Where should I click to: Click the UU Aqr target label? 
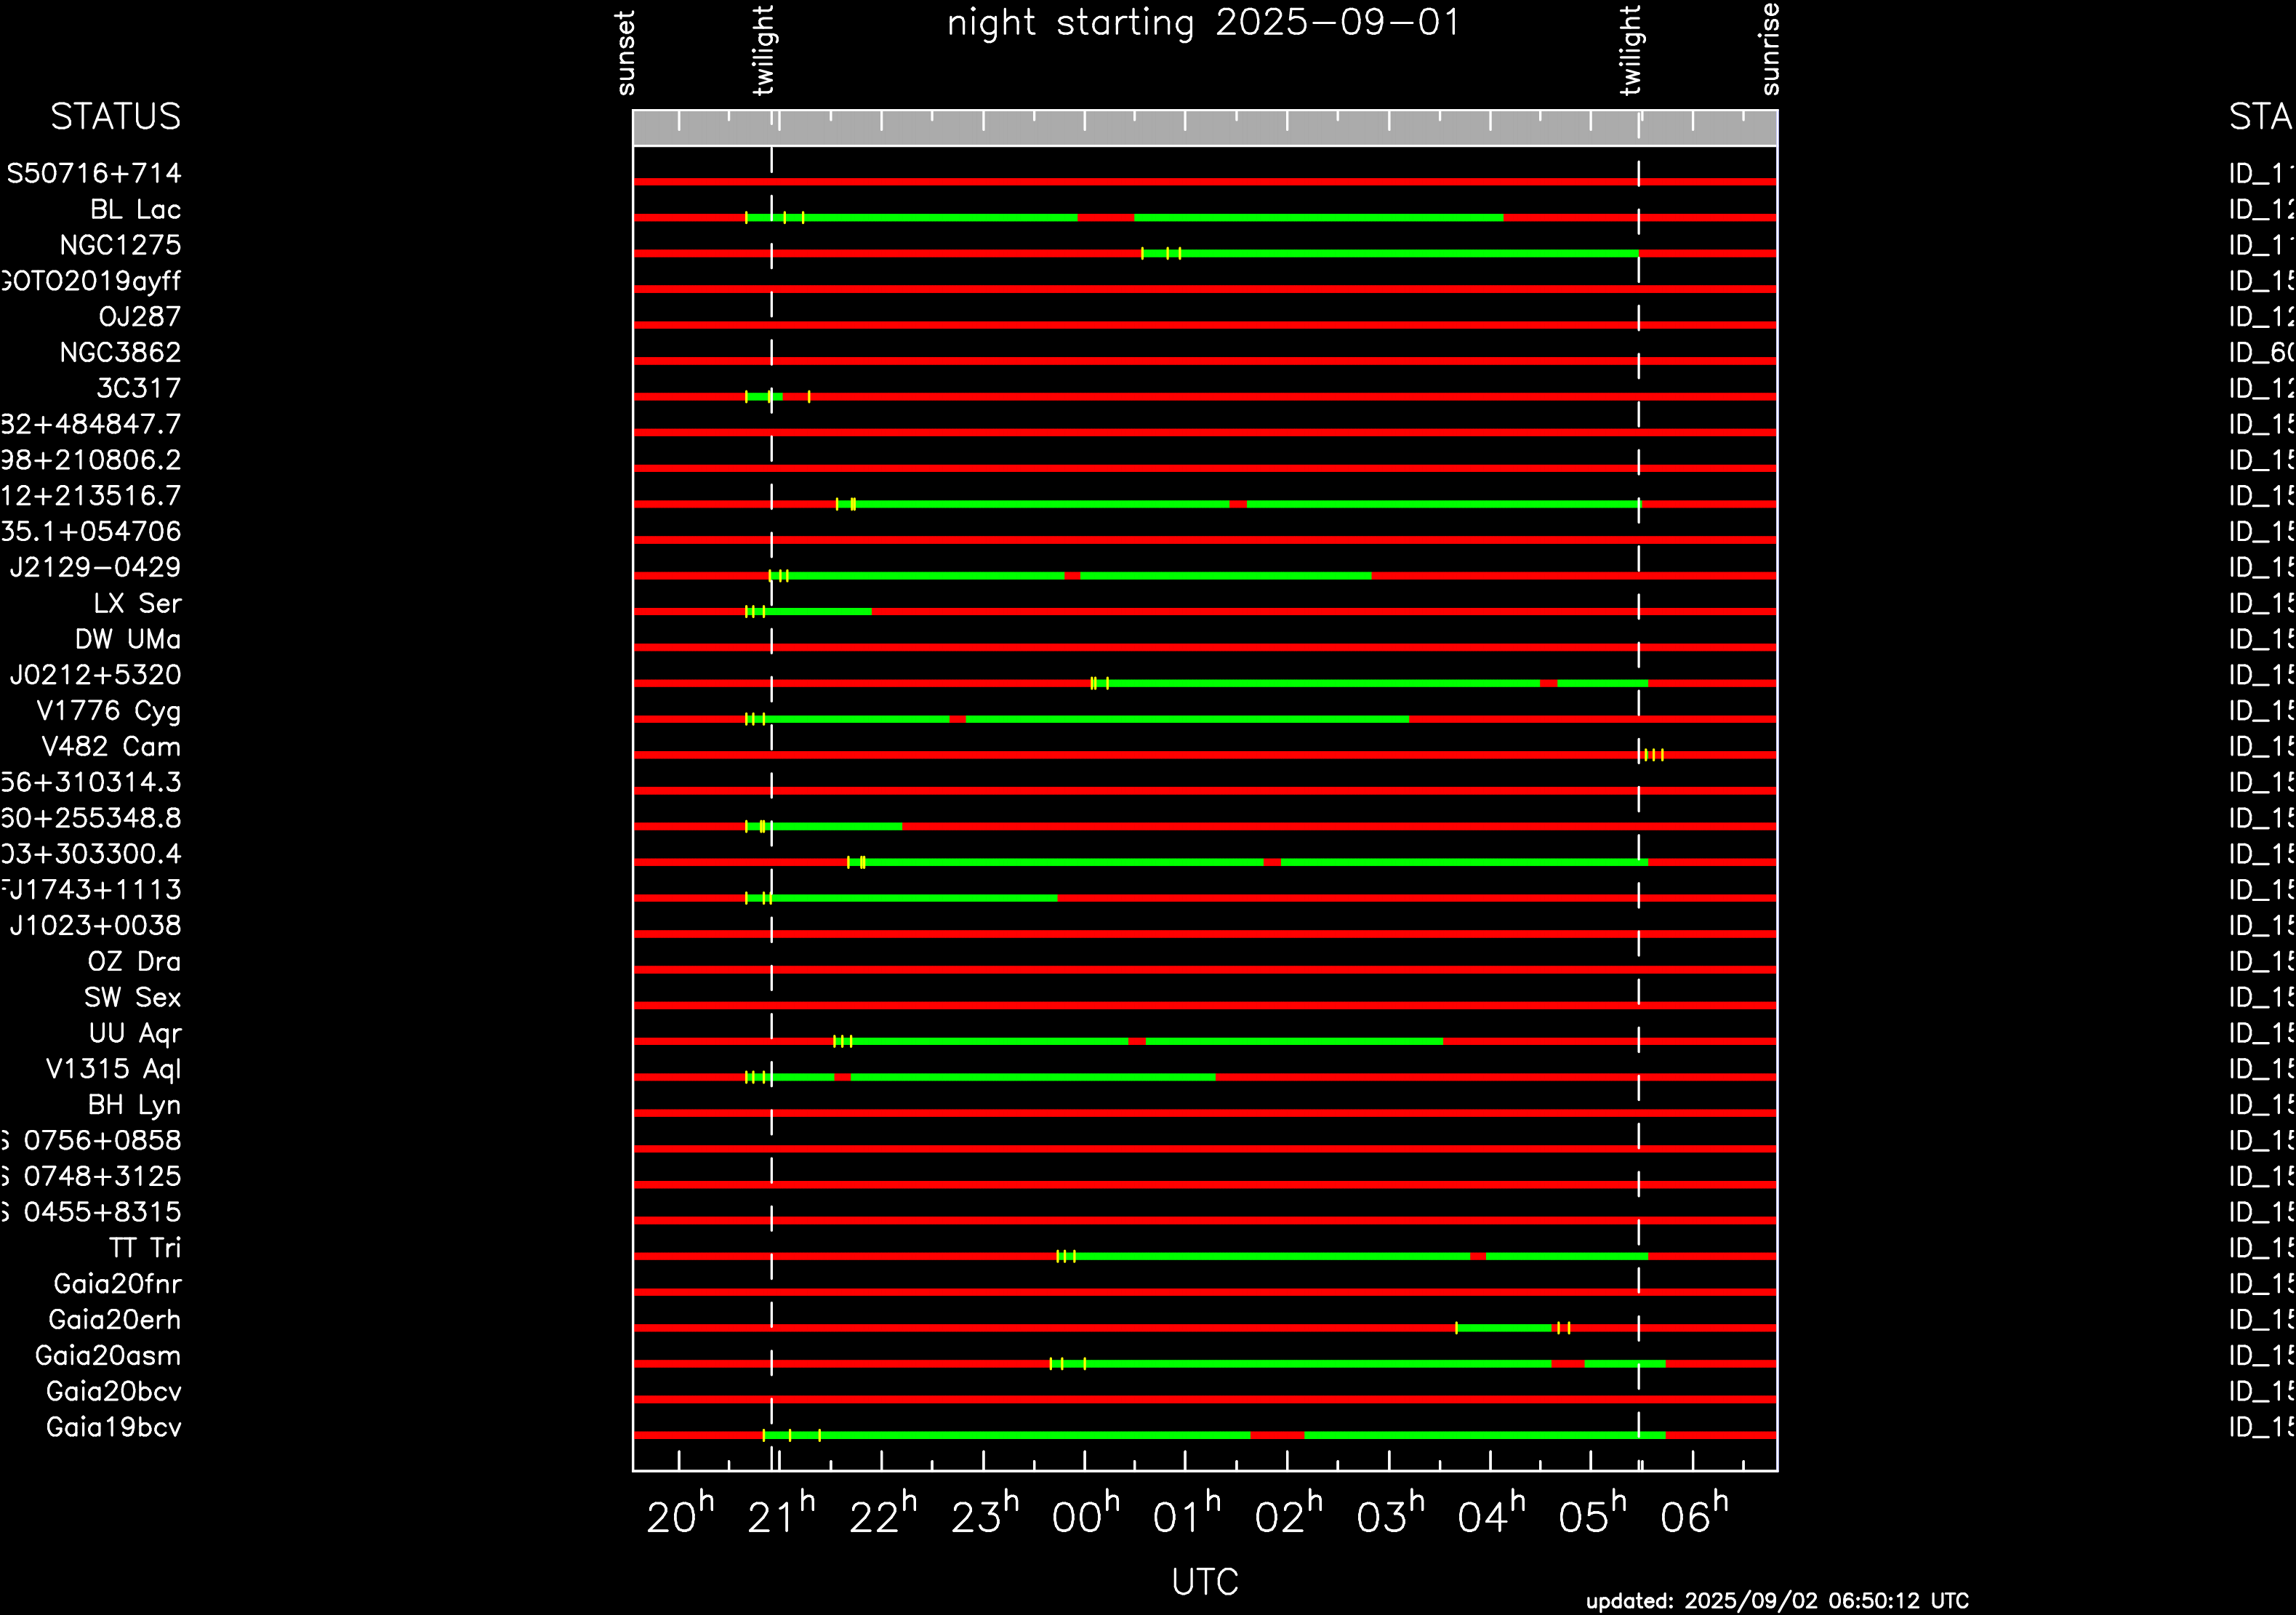pos(135,1033)
